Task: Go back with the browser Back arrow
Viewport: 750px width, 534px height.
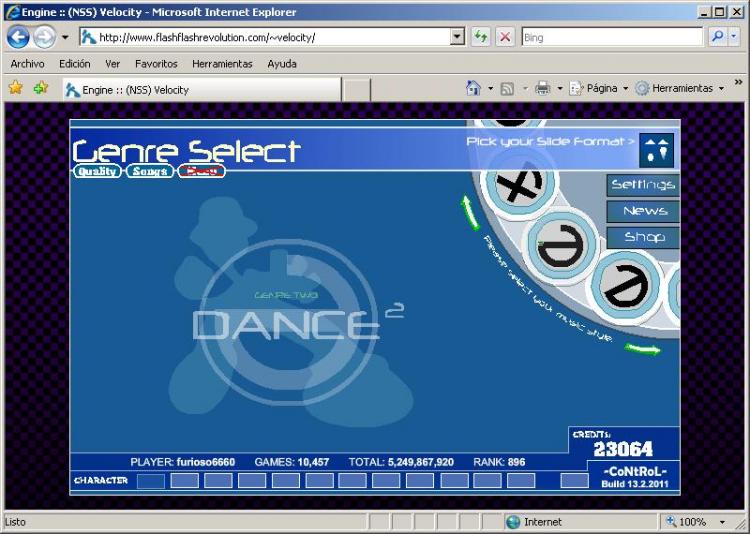Action: pyautogui.click(x=18, y=37)
